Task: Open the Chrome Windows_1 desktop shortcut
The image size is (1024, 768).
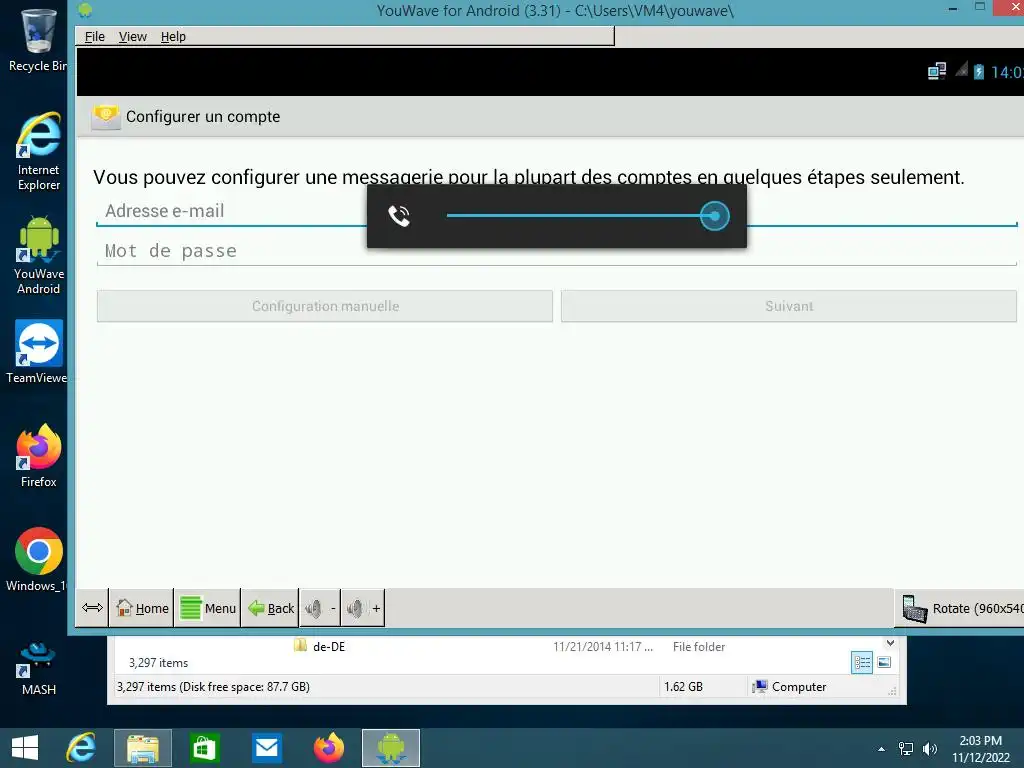Action: point(38,560)
